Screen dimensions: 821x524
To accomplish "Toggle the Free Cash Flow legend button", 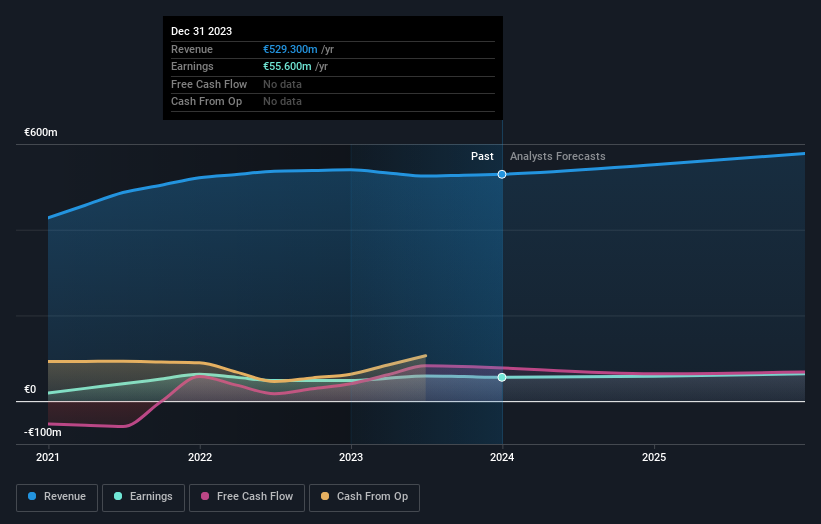I will coord(247,497).
